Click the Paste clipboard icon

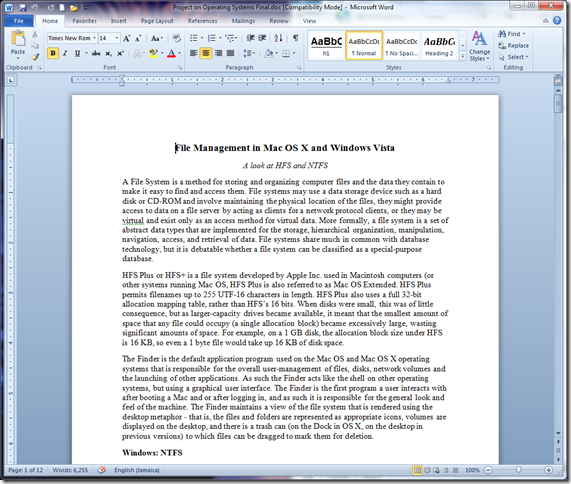(18, 38)
